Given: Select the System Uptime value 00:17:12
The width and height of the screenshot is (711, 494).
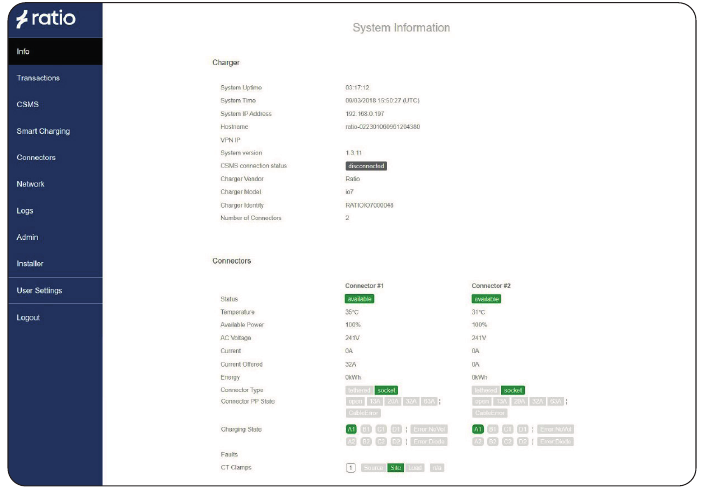Looking at the screenshot, I should coord(357,88).
